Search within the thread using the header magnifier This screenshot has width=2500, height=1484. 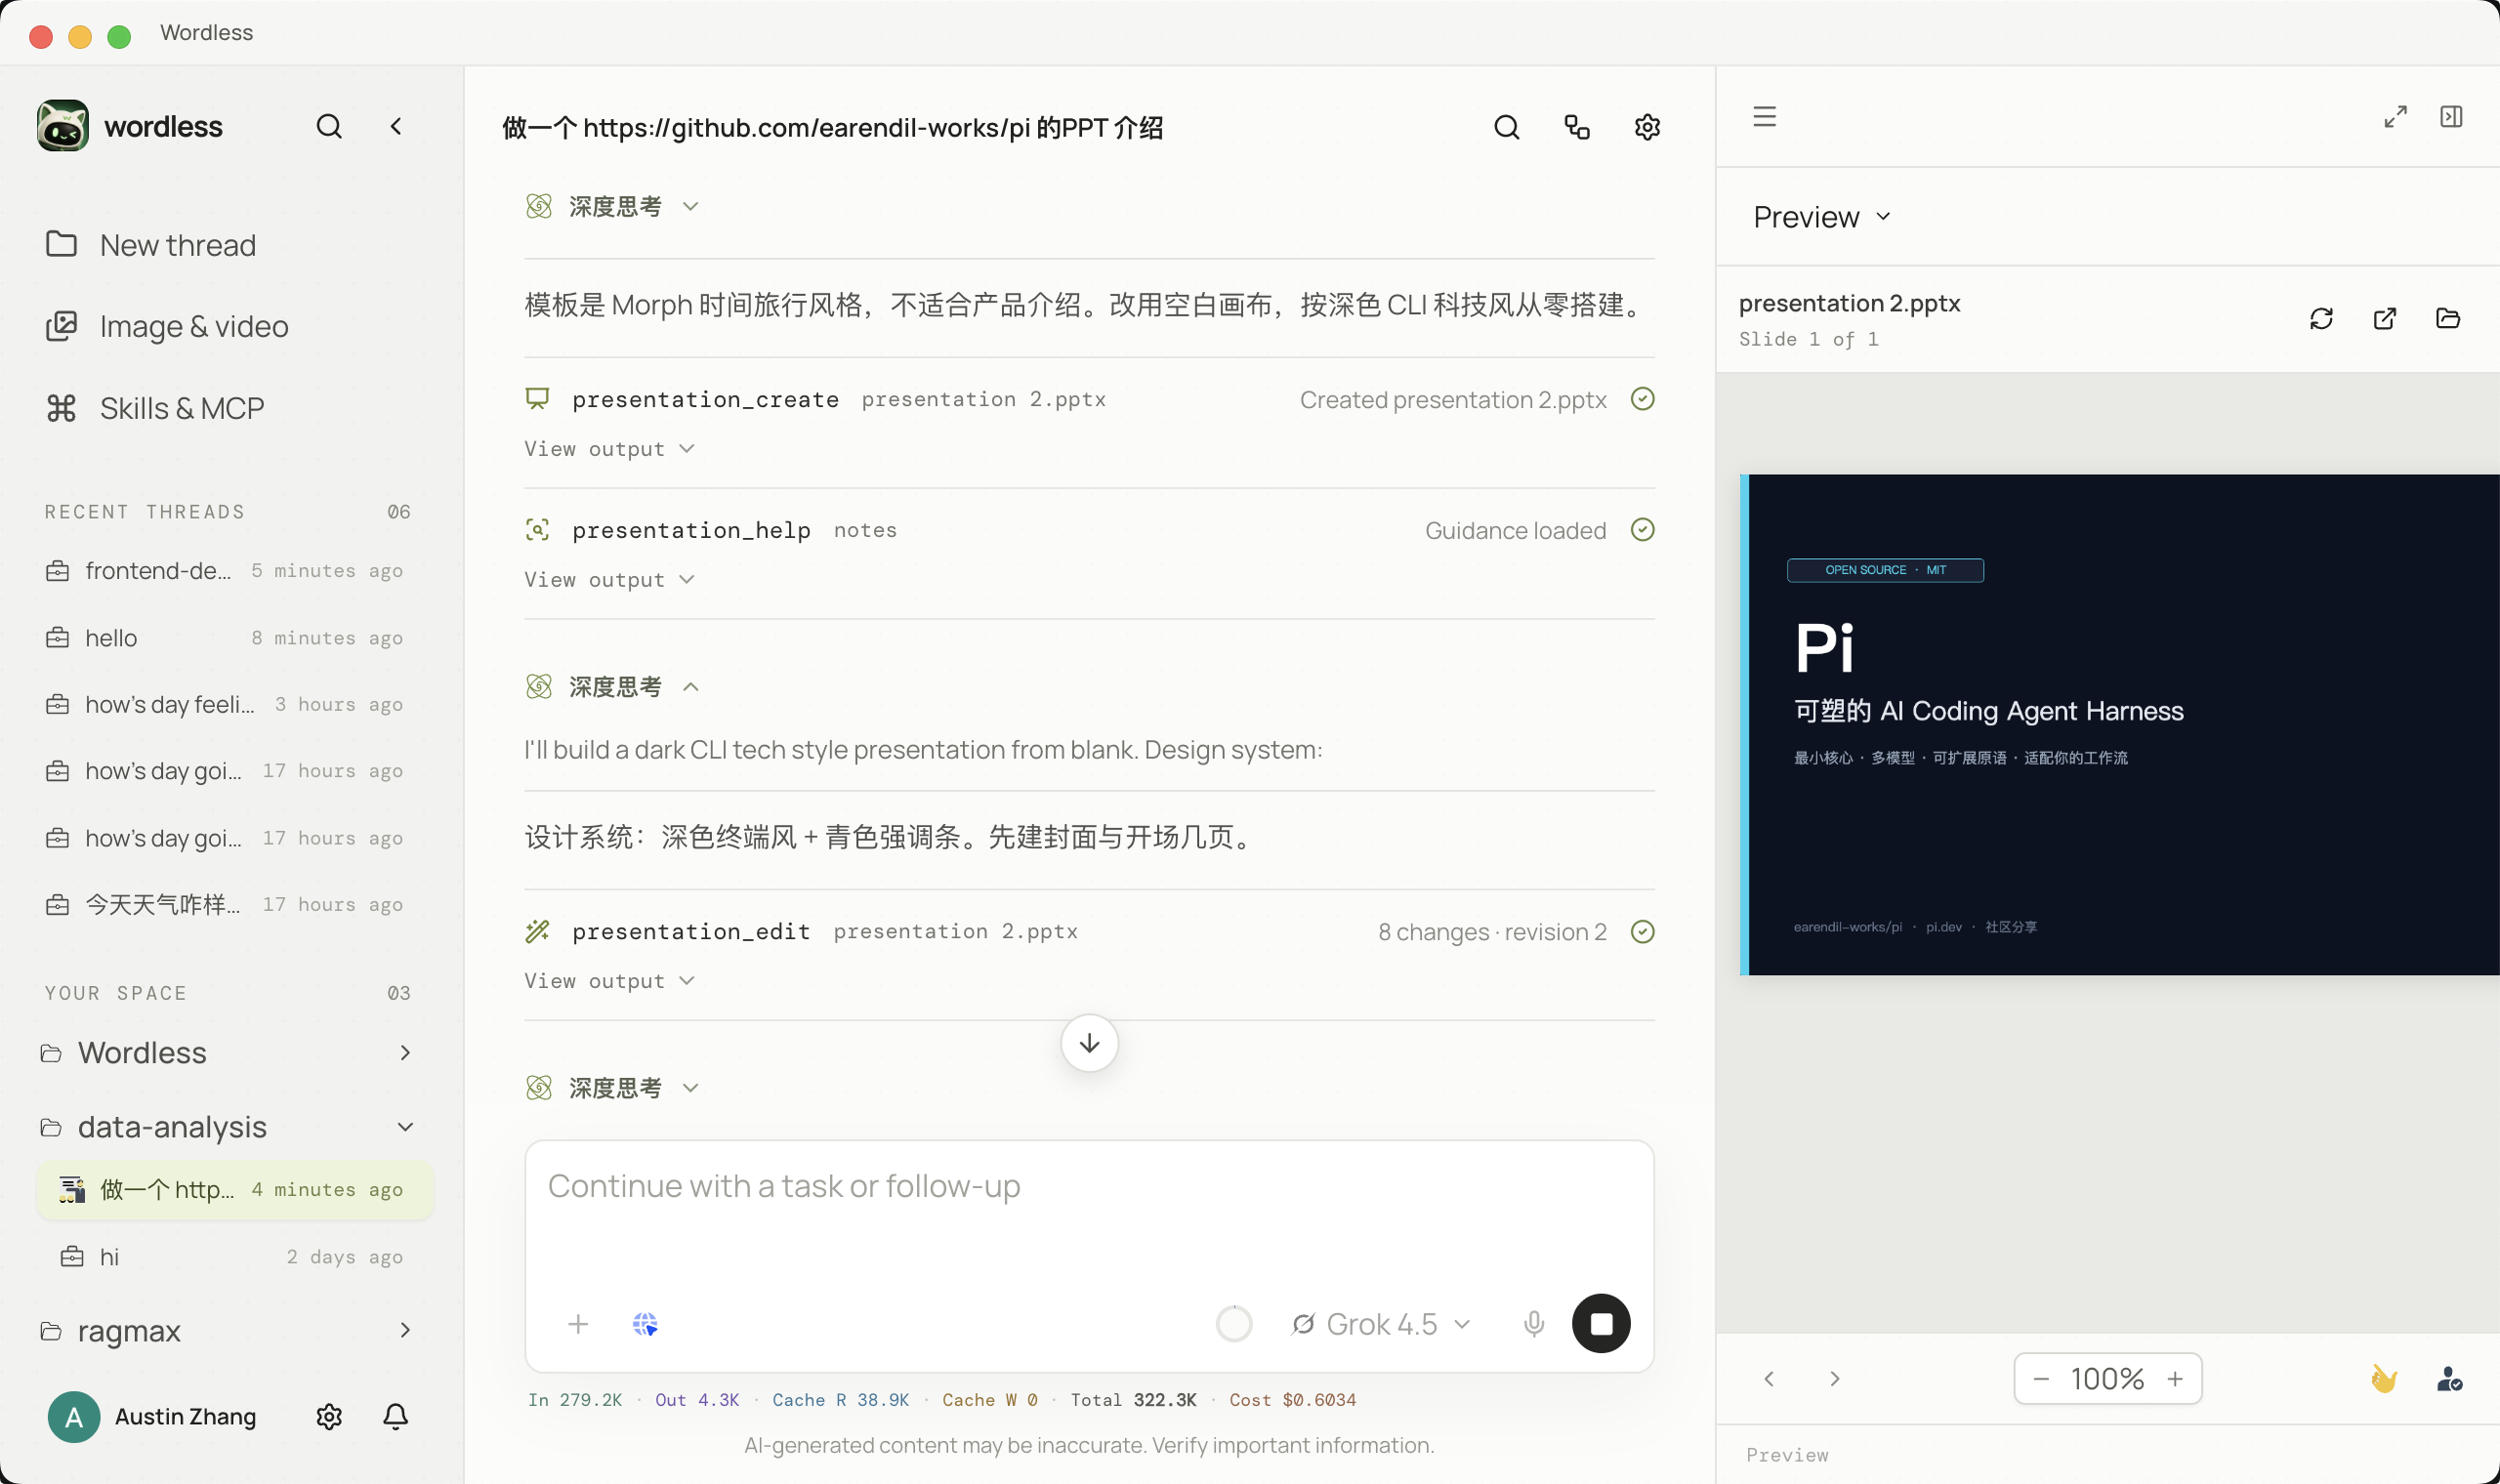click(x=1506, y=127)
